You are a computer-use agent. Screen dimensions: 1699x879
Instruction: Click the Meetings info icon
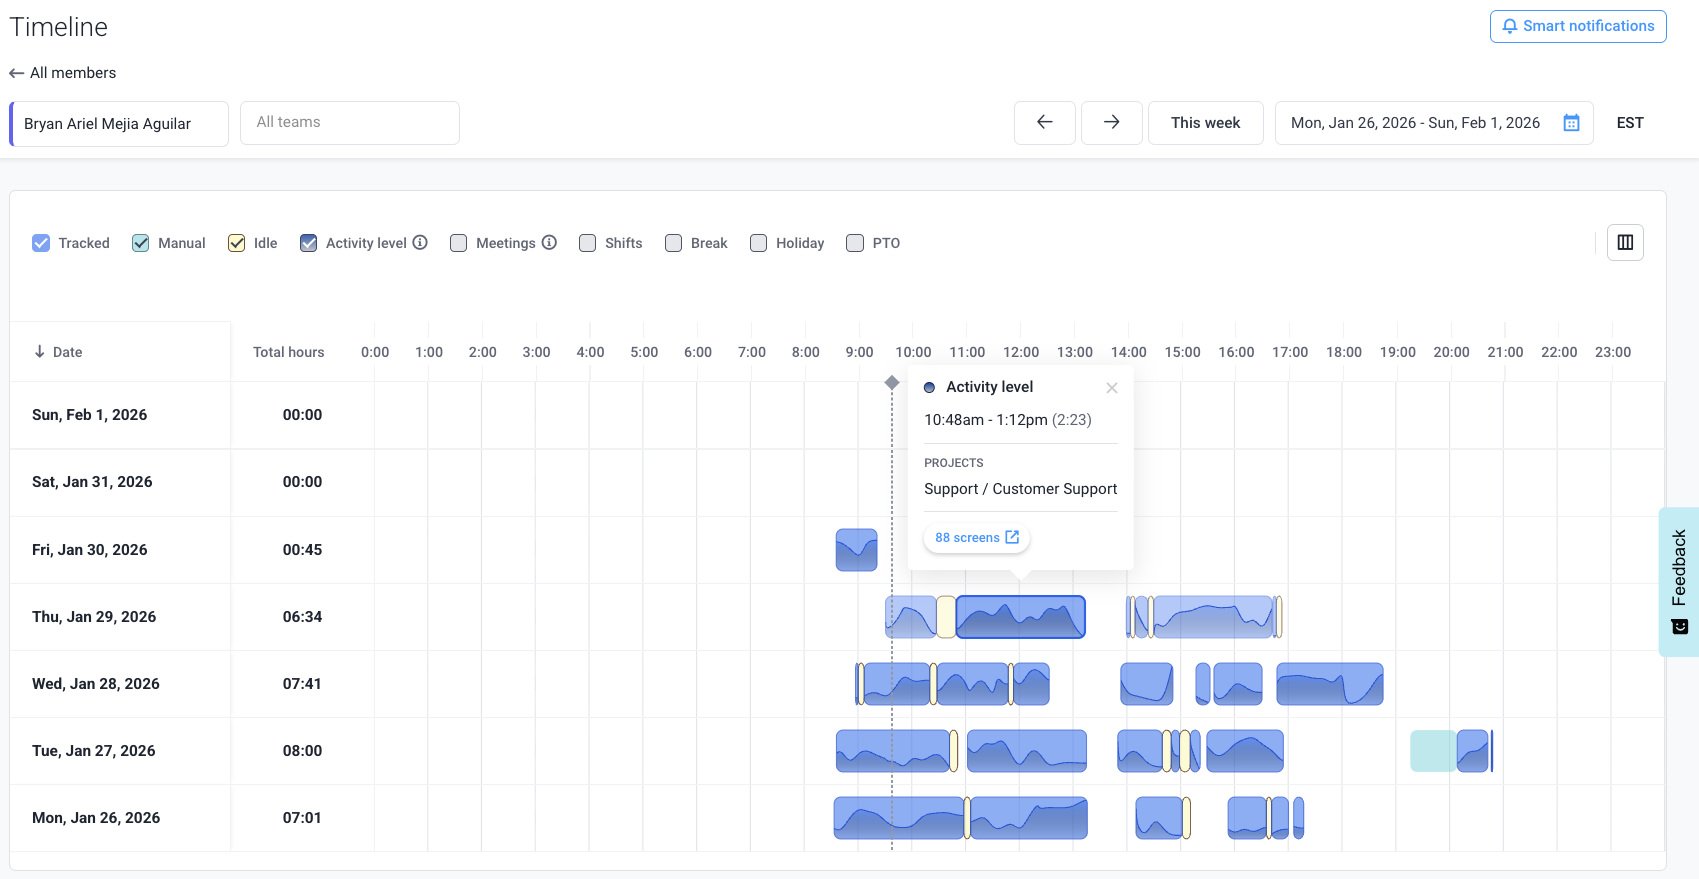coord(549,243)
